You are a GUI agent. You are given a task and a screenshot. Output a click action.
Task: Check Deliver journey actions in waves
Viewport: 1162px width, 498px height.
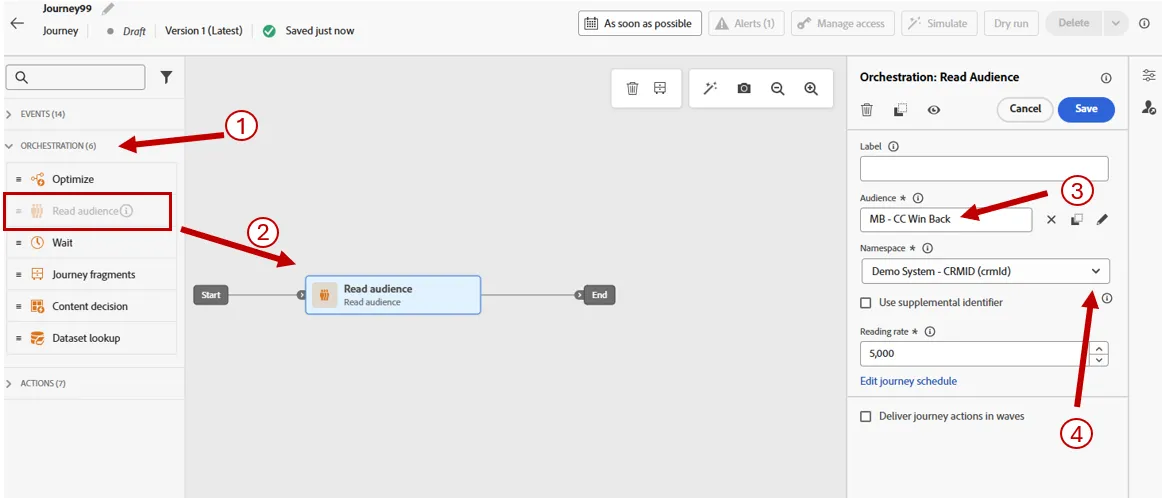click(x=865, y=416)
